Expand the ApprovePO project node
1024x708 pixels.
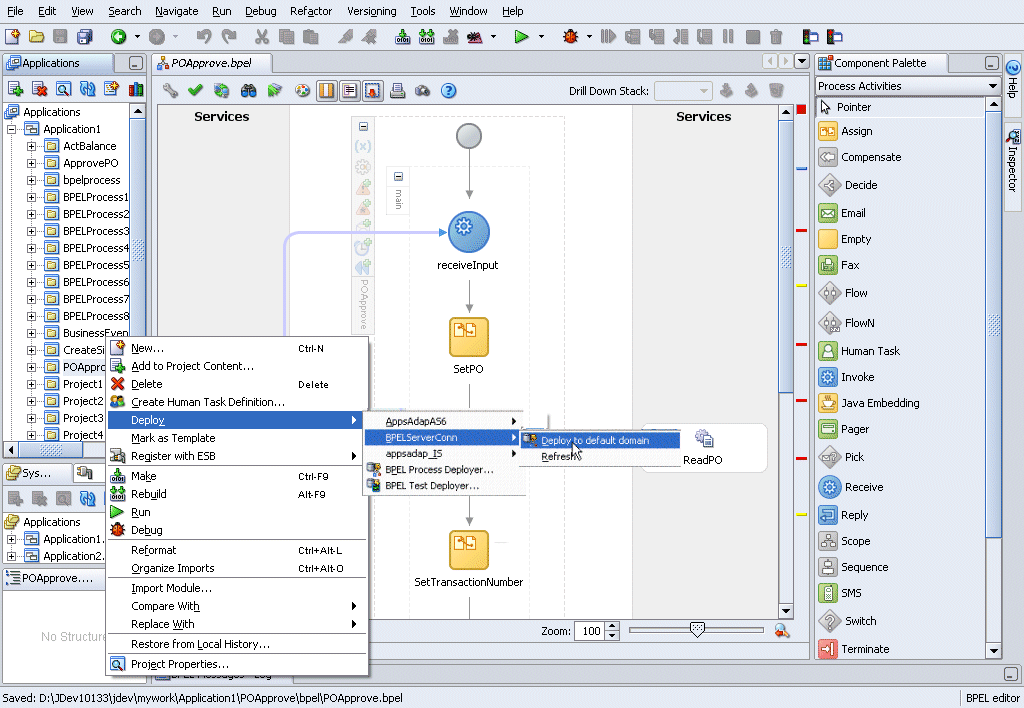[31, 163]
